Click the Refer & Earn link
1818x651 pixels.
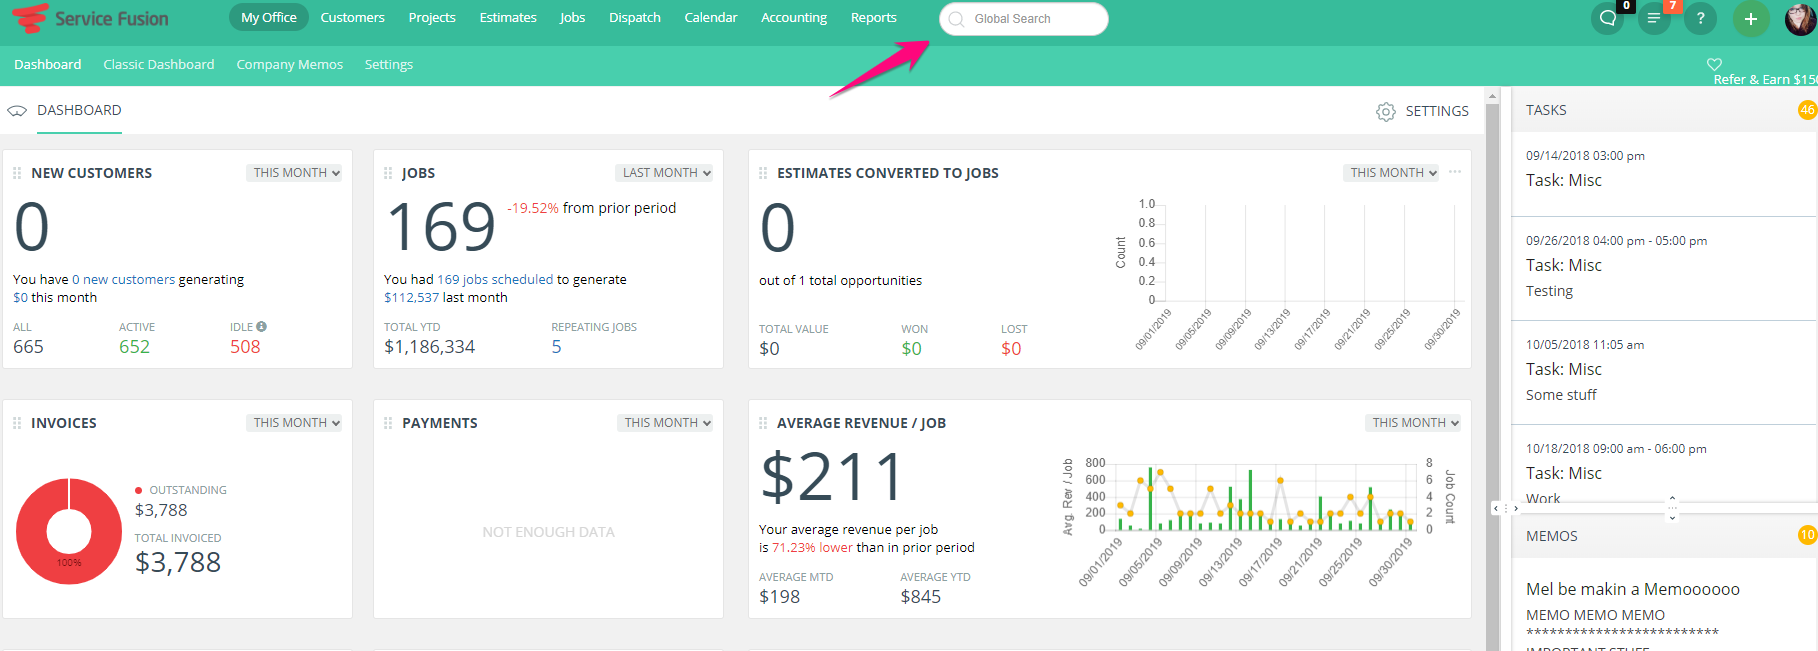point(1765,79)
